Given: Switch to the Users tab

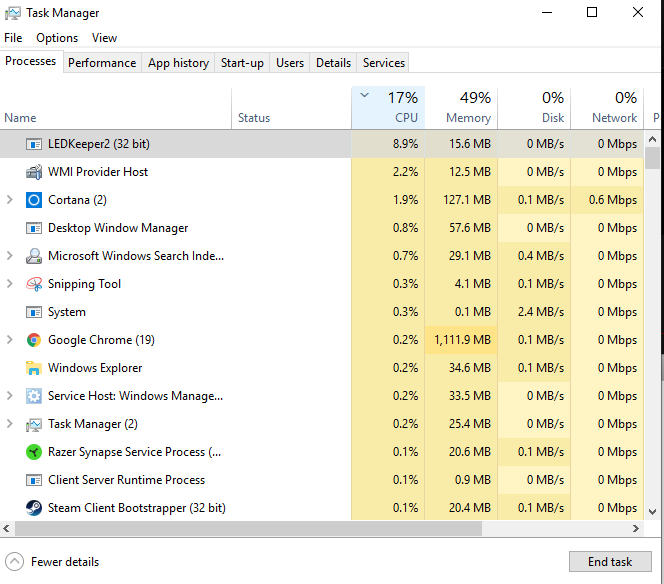Looking at the screenshot, I should click(290, 63).
